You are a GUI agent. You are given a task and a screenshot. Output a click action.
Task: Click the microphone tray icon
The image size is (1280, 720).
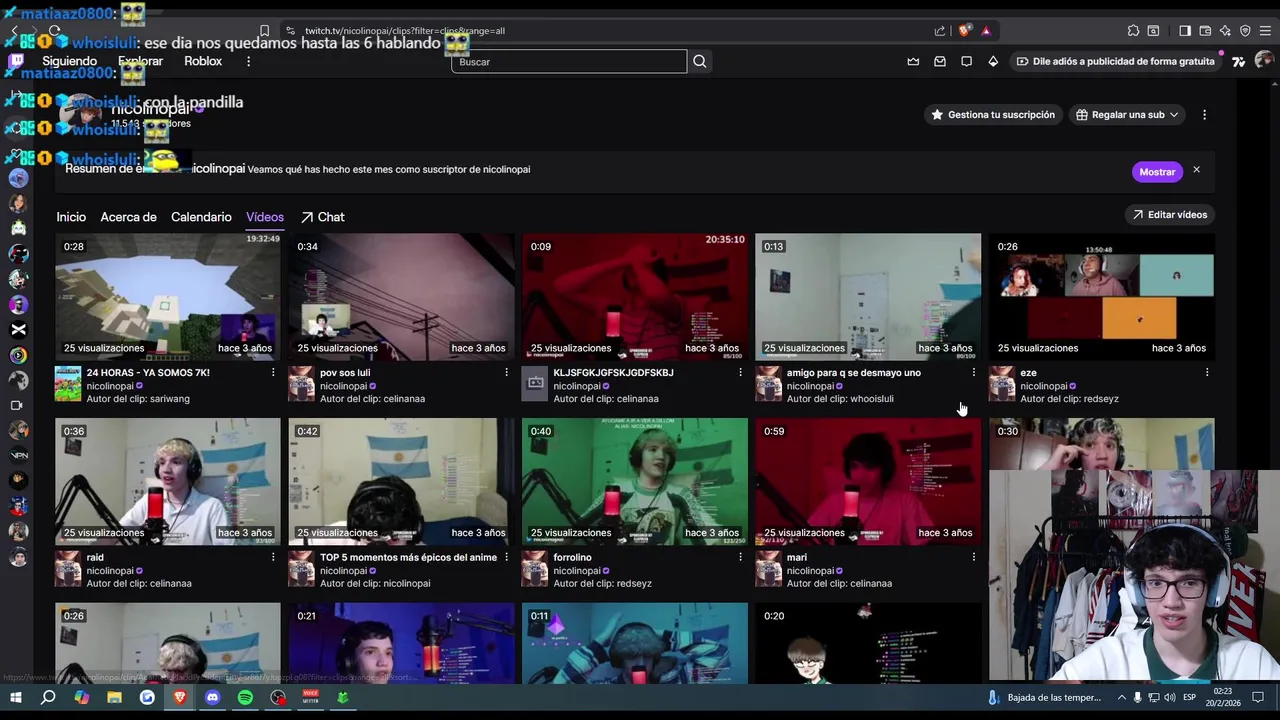[1137, 697]
